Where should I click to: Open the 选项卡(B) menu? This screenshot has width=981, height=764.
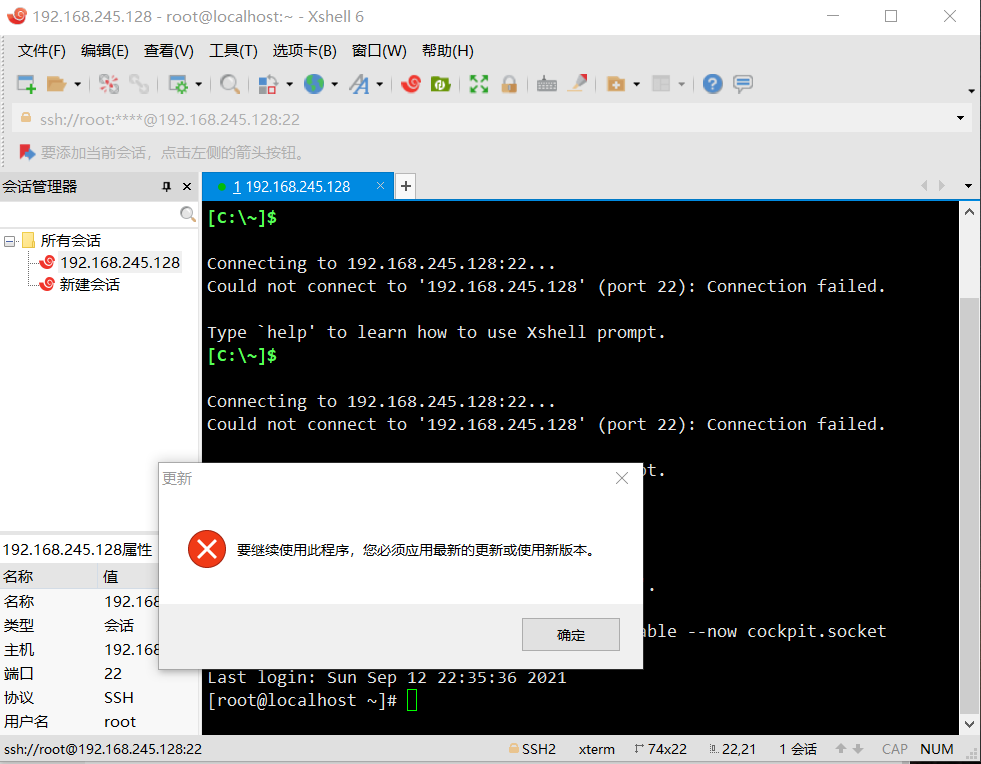(304, 51)
